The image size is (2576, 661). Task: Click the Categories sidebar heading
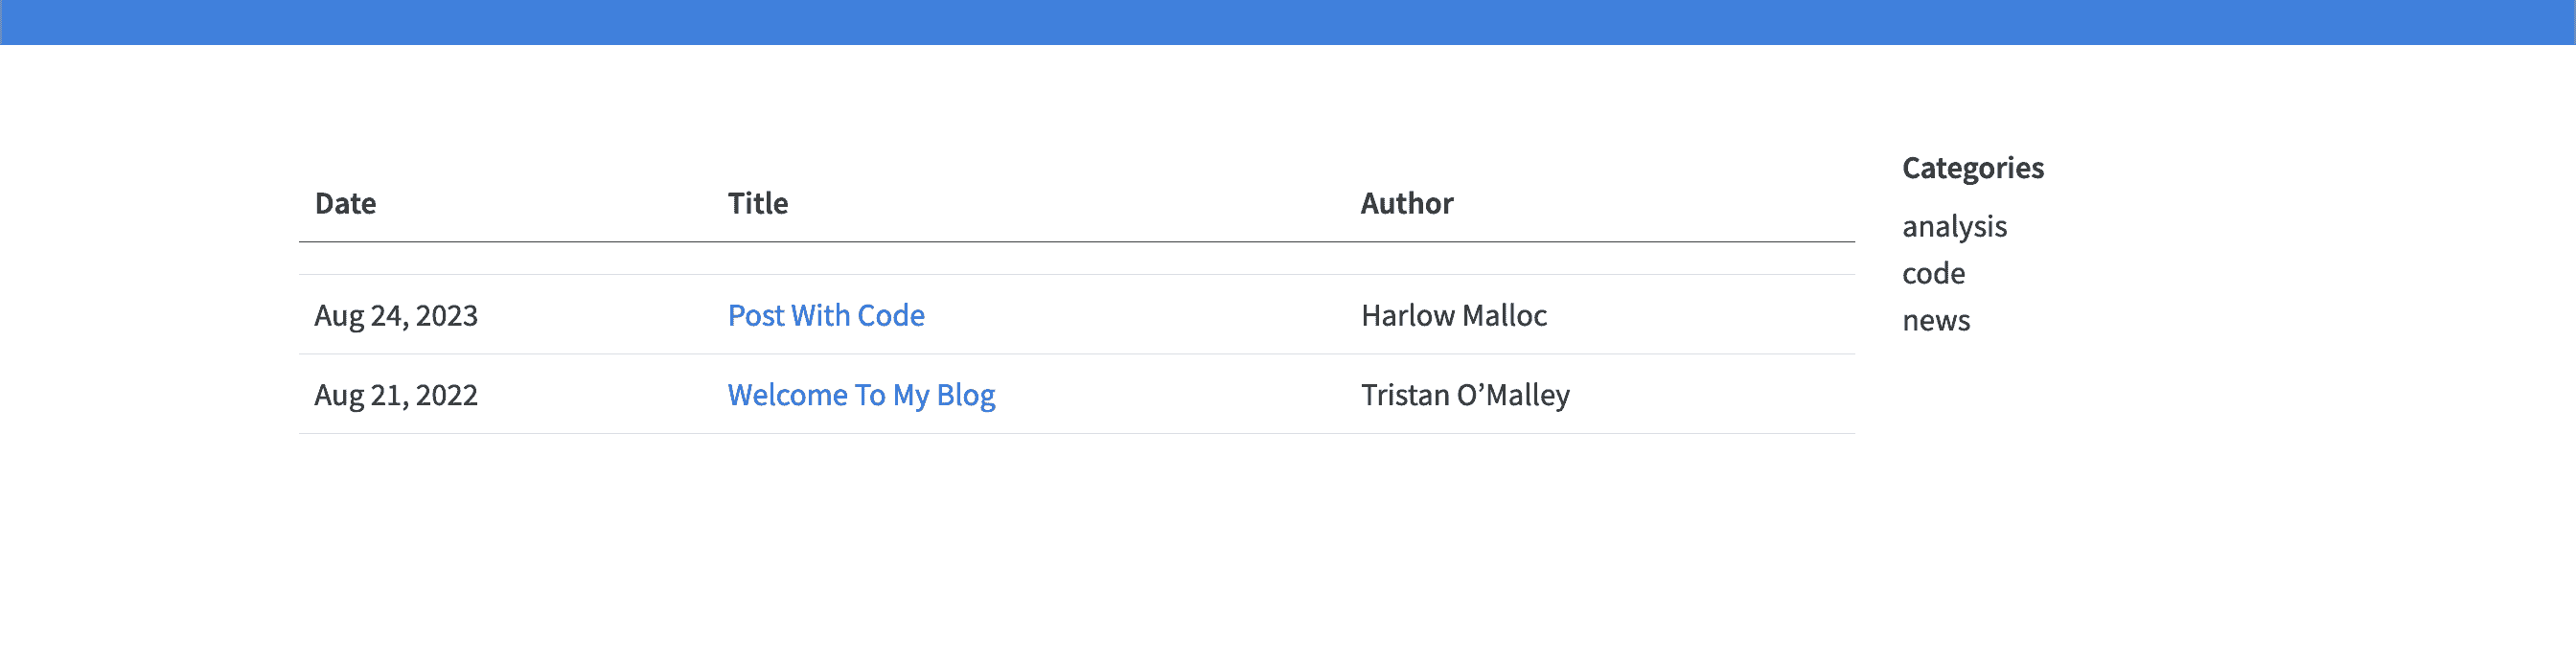pos(1972,168)
